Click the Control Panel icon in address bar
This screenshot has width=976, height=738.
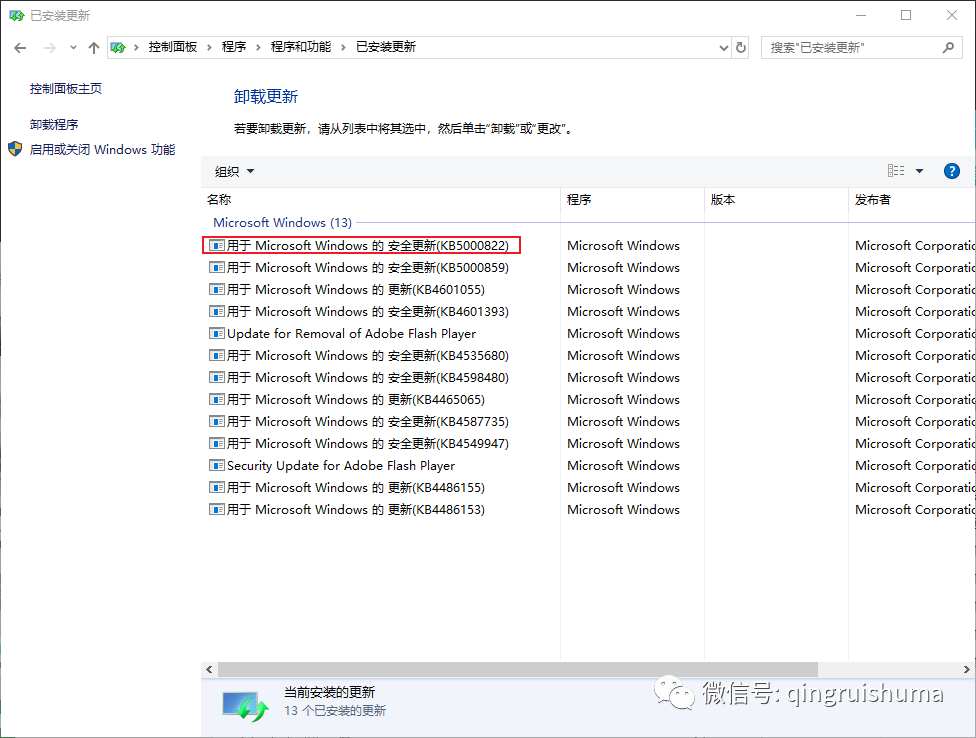pos(119,47)
